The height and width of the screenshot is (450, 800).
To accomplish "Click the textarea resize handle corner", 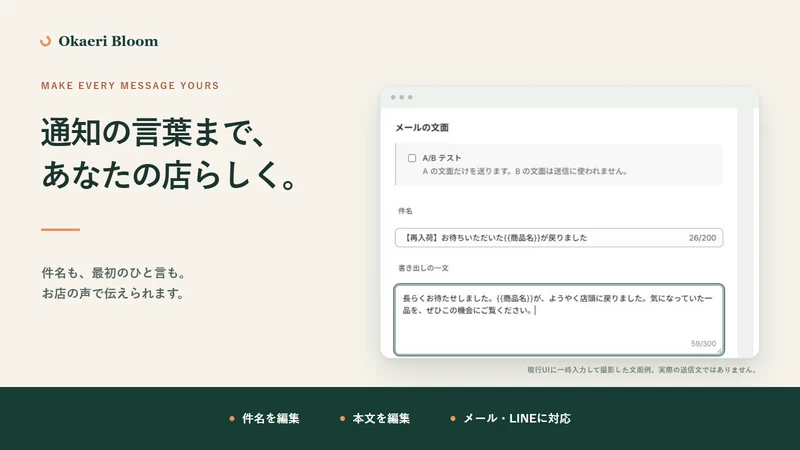I will [719, 351].
